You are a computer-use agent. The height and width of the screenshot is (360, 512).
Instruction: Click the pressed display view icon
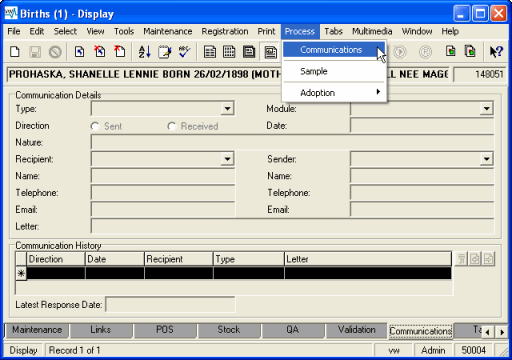[x=270, y=52]
